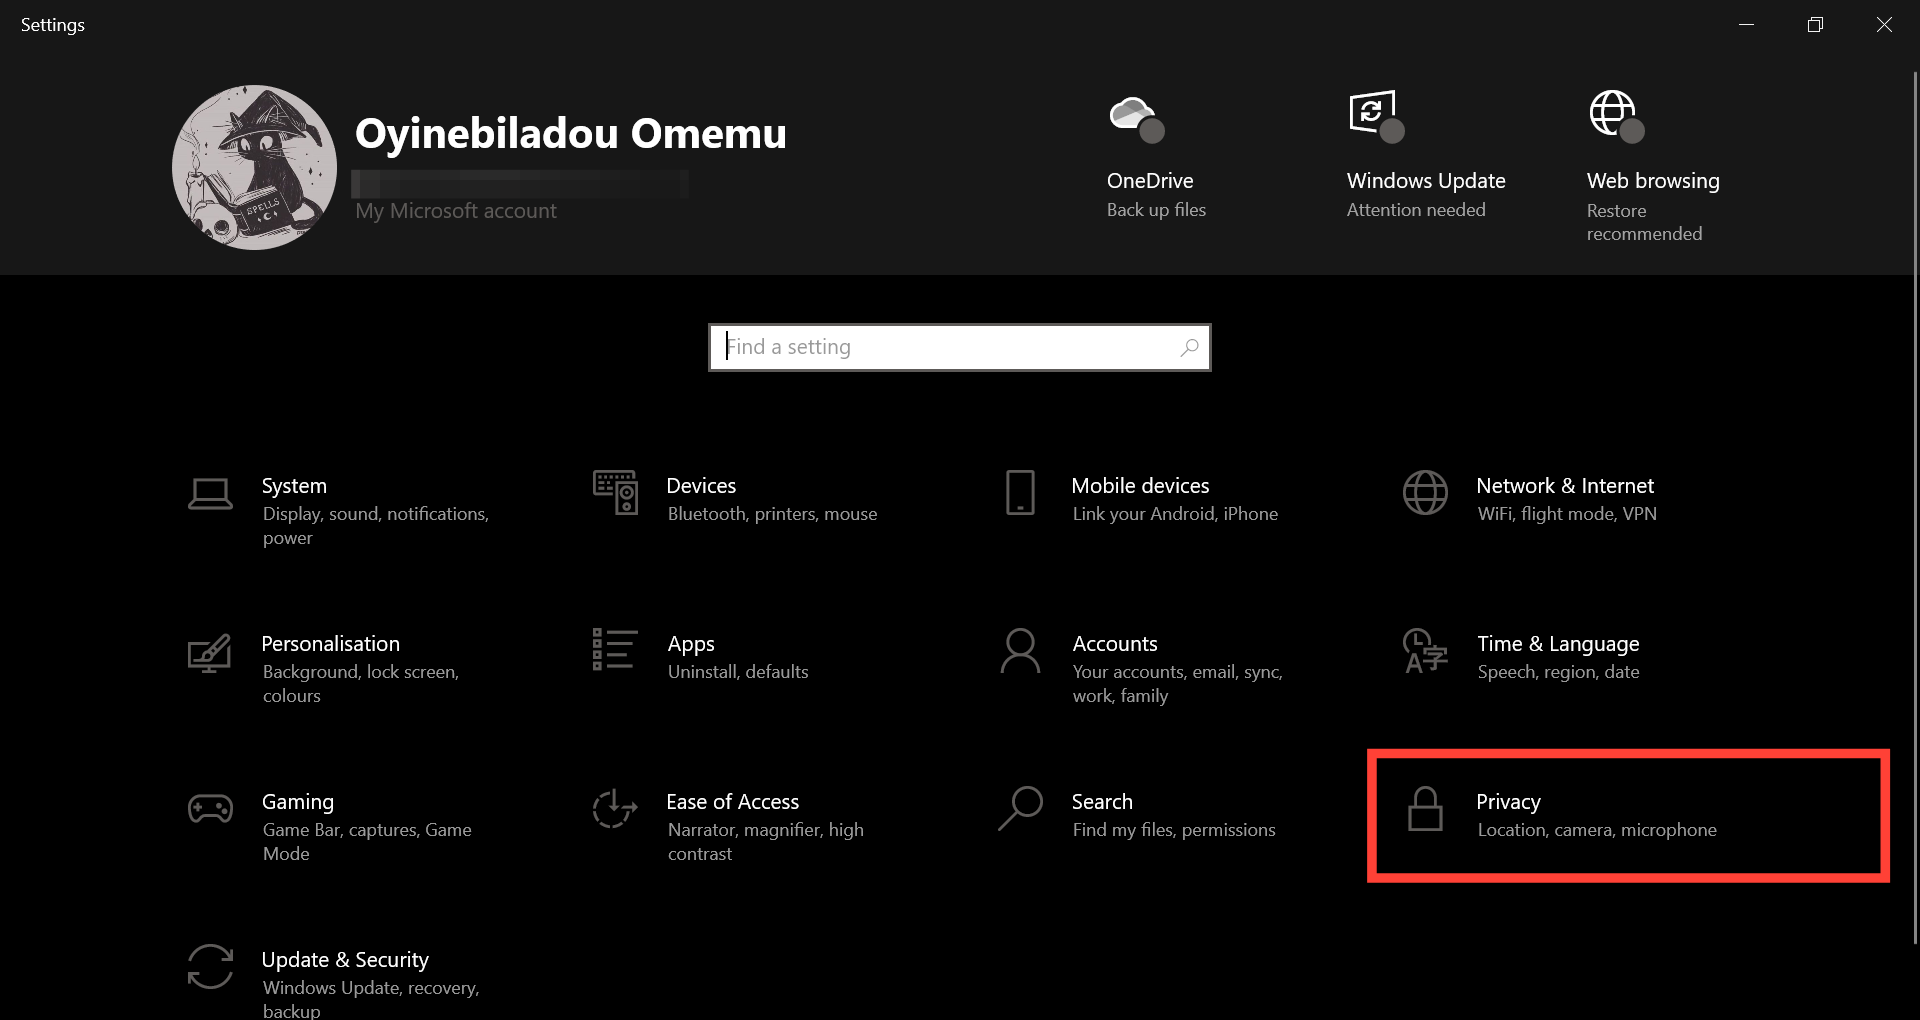Image resolution: width=1920 pixels, height=1020 pixels.
Task: Click the search magnifier in Find a setting
Action: click(x=1189, y=347)
